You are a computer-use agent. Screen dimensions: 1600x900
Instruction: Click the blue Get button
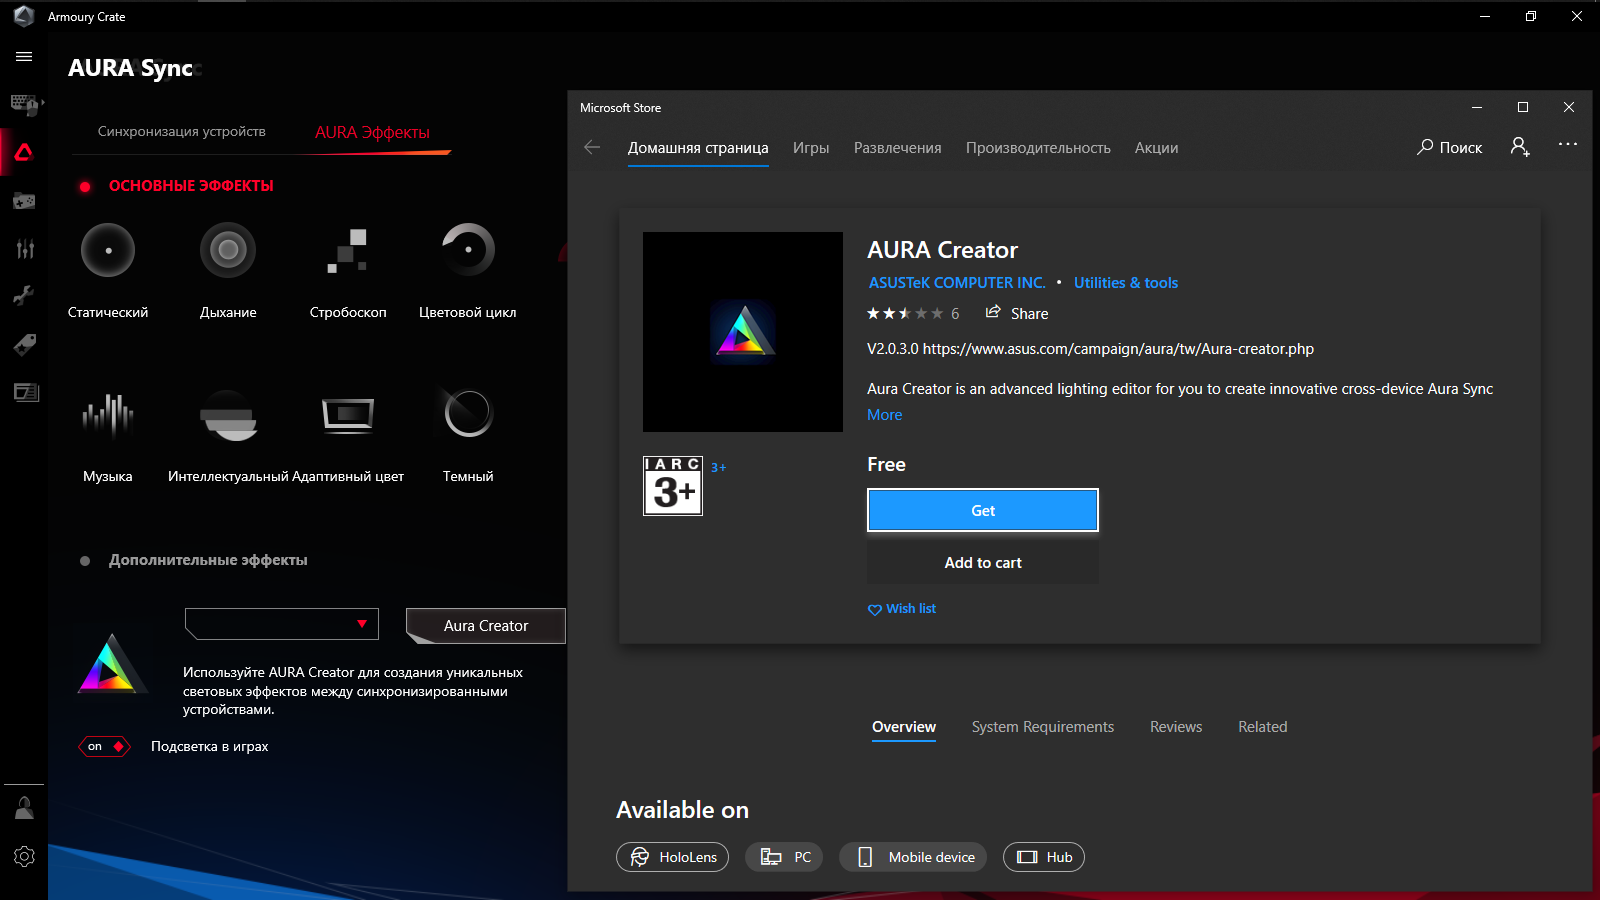pyautogui.click(x=983, y=510)
